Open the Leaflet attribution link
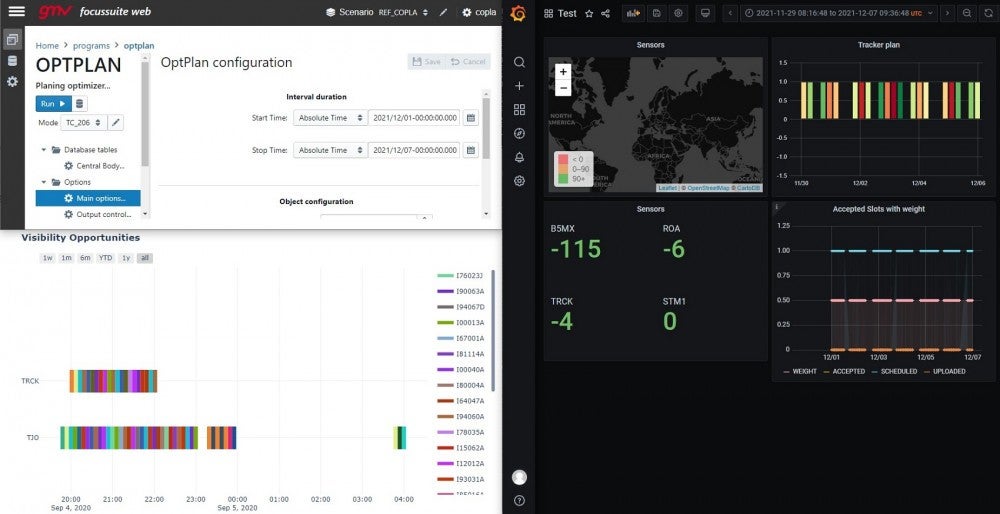The height and width of the screenshot is (514, 1000). 667,188
